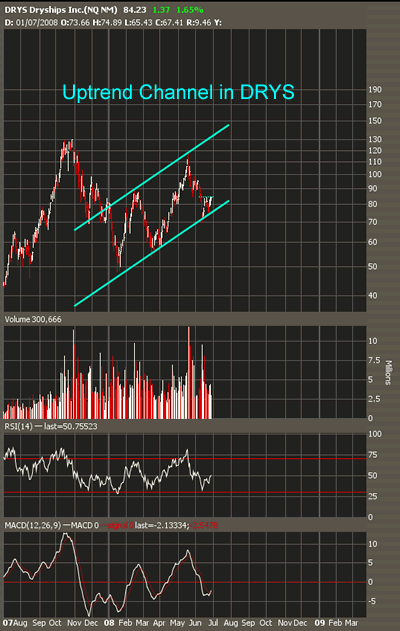This screenshot has height=631, width=400.
Task: Click the open value O:73.66
Action: (75, 23)
